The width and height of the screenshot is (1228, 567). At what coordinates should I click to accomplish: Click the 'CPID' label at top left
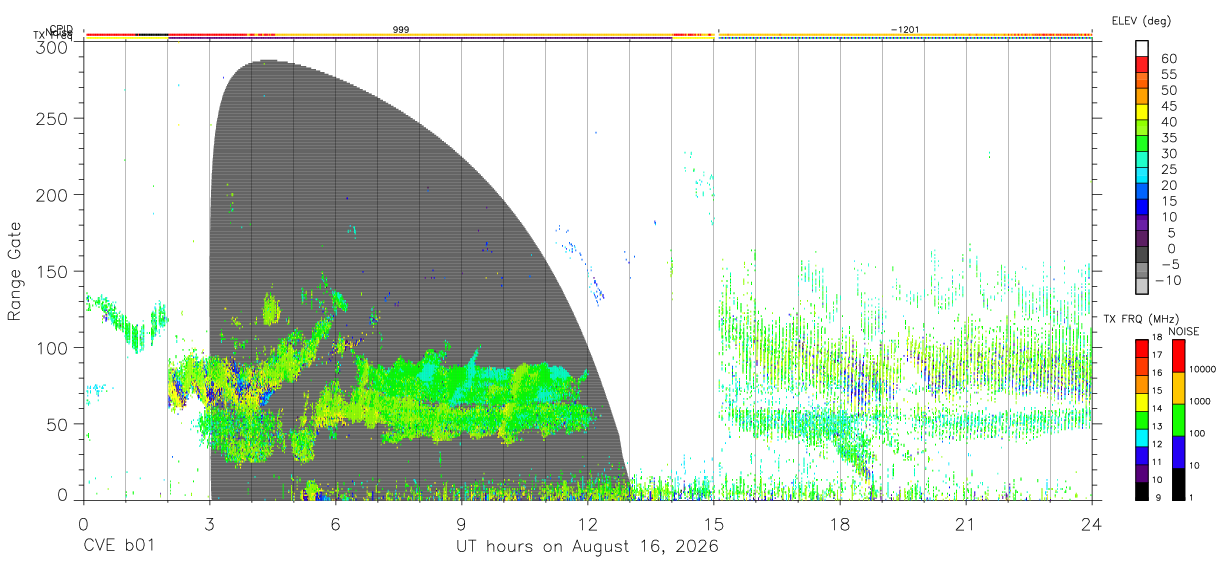click(61, 29)
